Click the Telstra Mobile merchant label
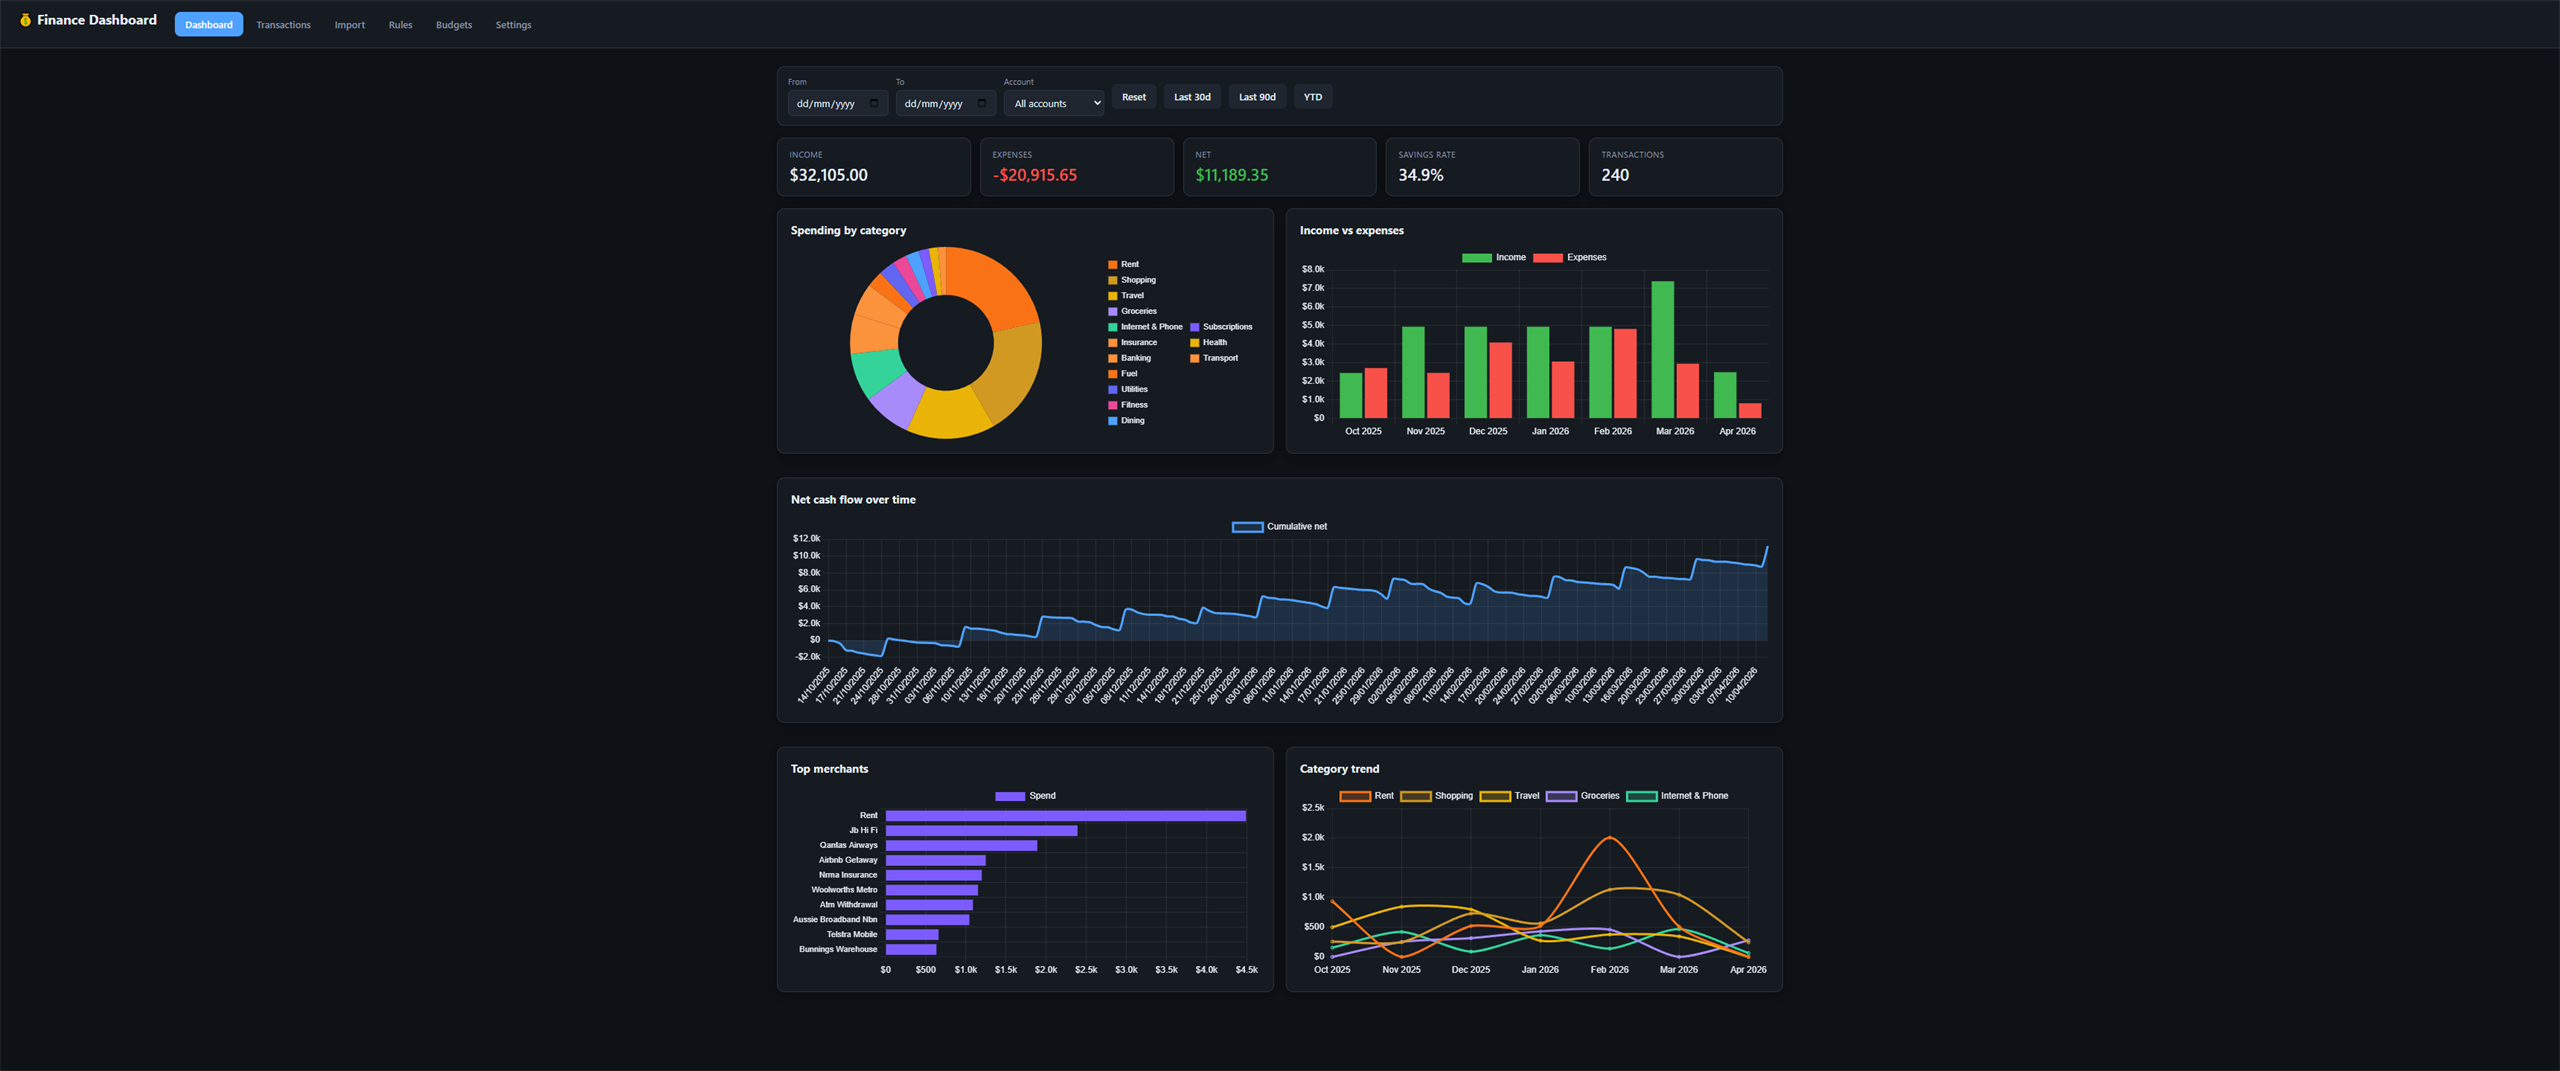Viewport: 2560px width, 1071px height. [x=852, y=935]
